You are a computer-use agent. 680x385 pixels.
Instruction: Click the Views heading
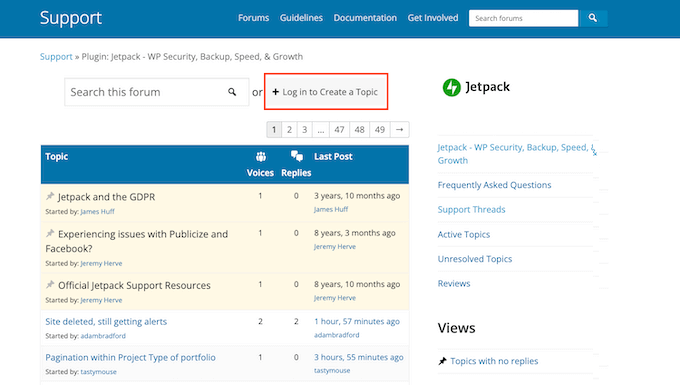click(x=456, y=328)
